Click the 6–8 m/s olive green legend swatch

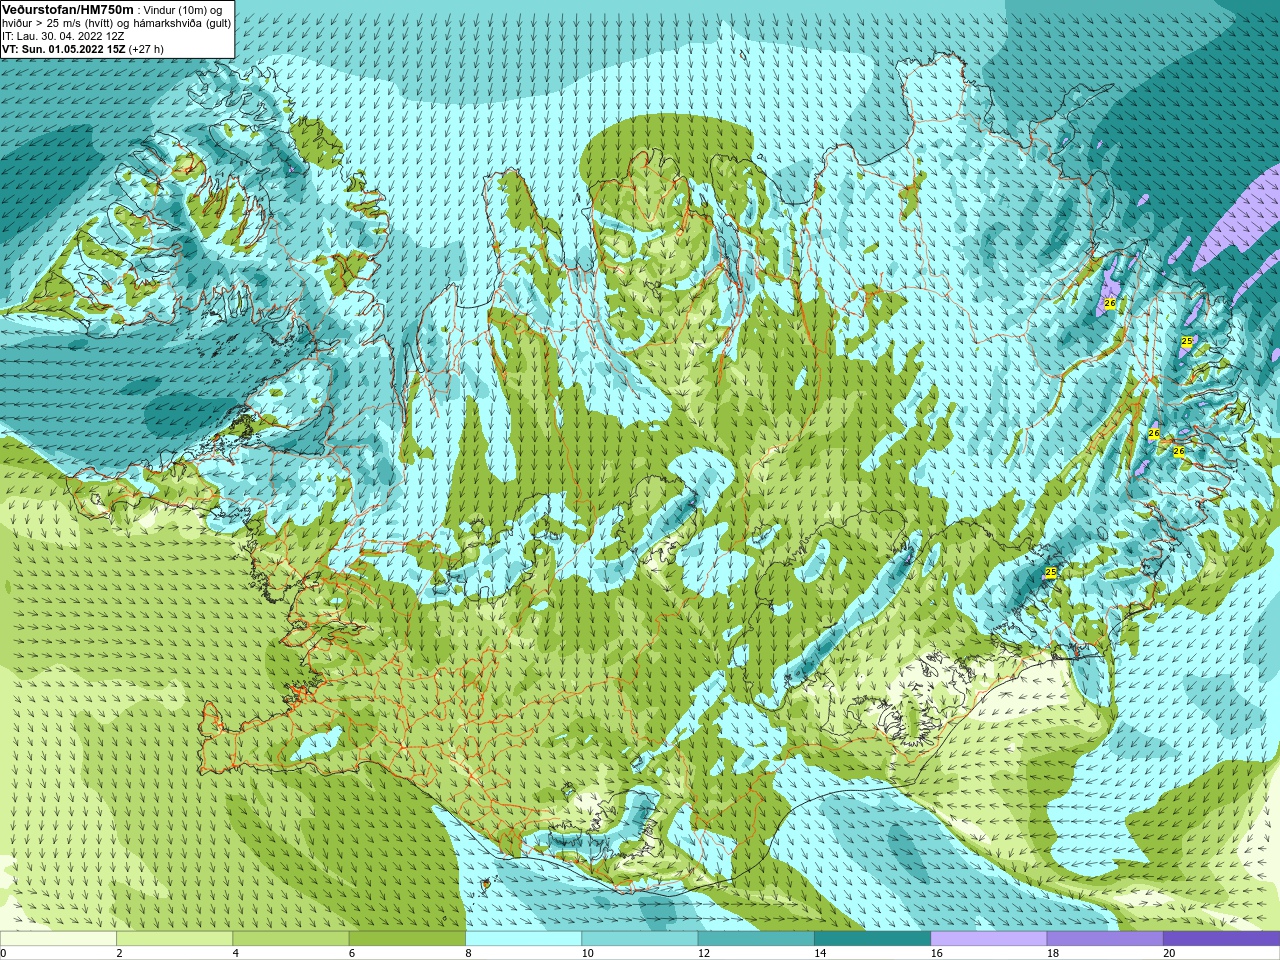[407, 939]
